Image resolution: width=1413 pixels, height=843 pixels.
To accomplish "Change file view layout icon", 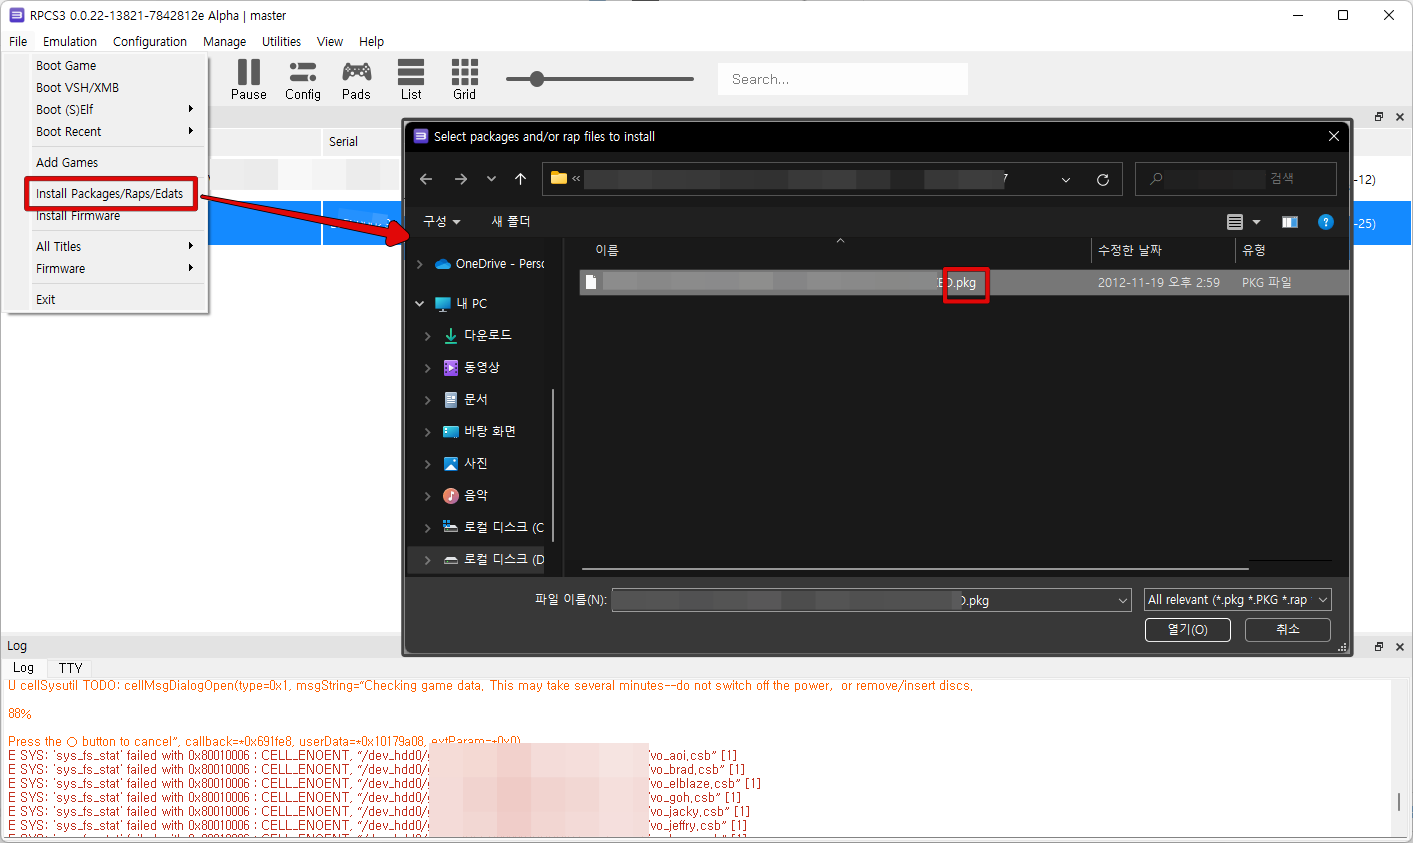I will click(x=1235, y=222).
